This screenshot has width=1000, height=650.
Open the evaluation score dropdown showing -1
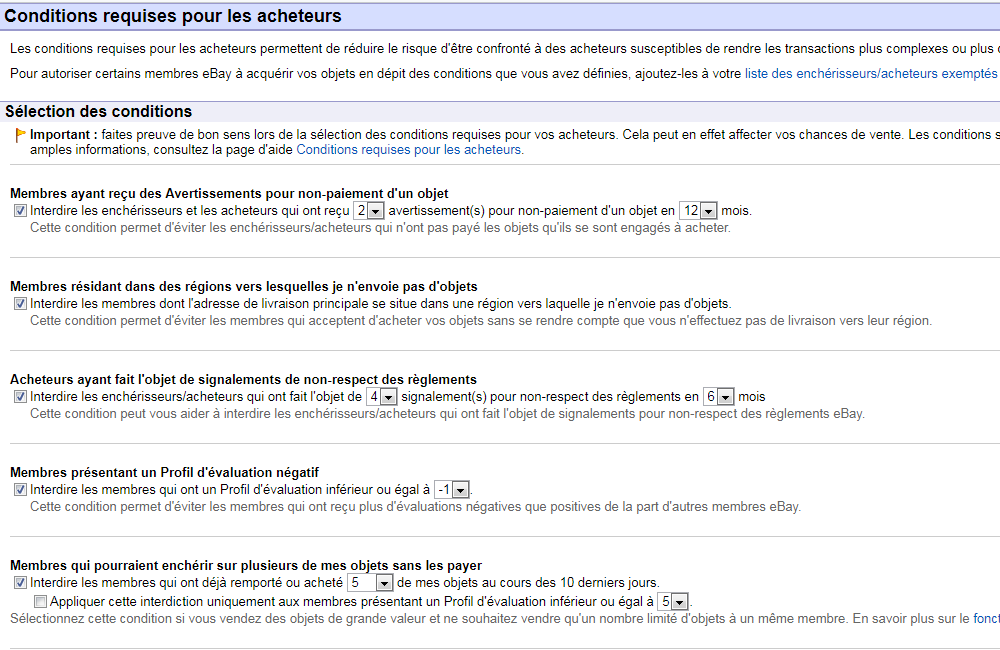452,490
